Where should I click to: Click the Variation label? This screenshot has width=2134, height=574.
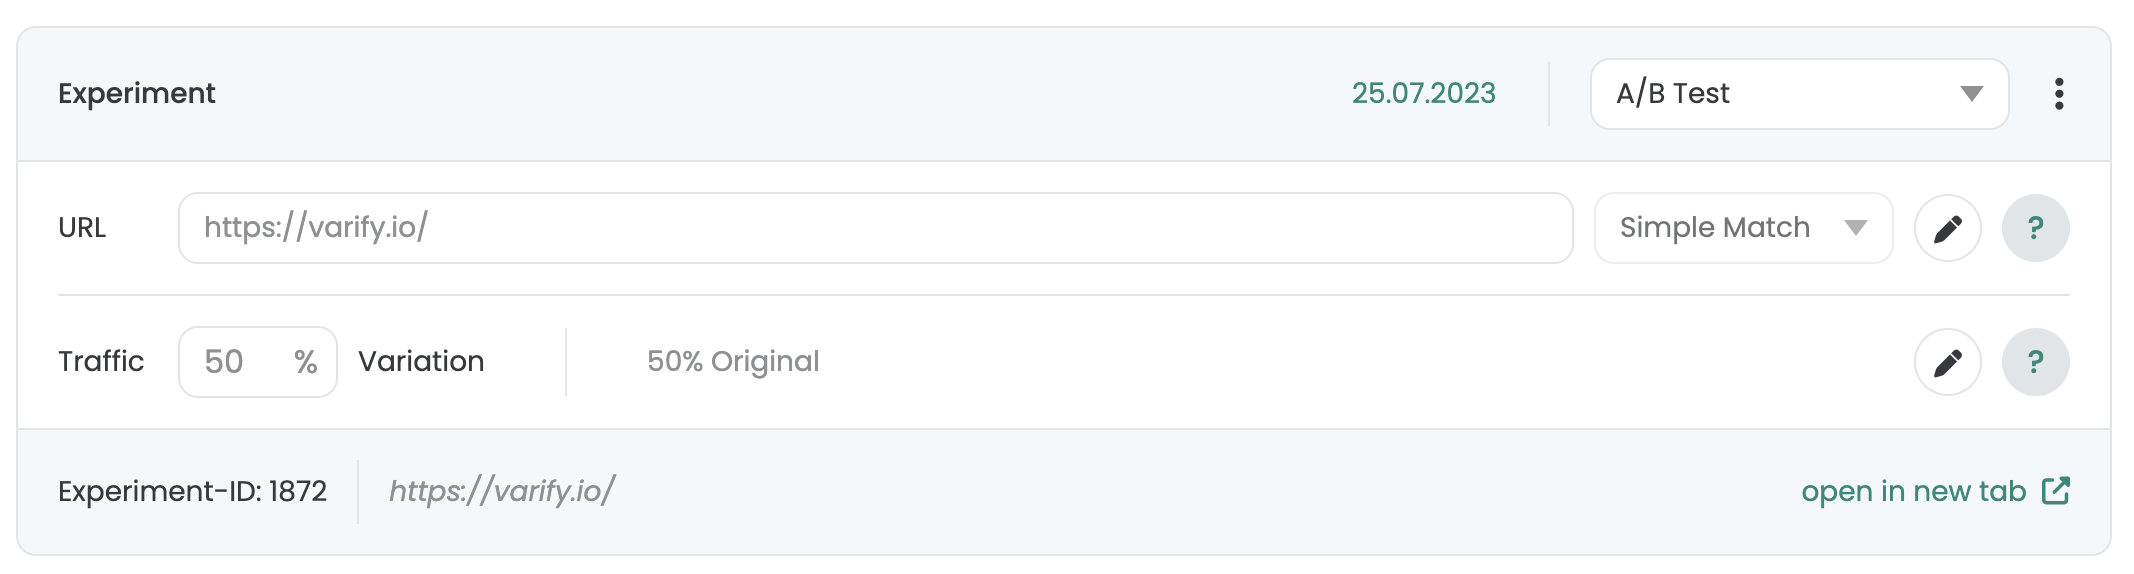point(421,361)
